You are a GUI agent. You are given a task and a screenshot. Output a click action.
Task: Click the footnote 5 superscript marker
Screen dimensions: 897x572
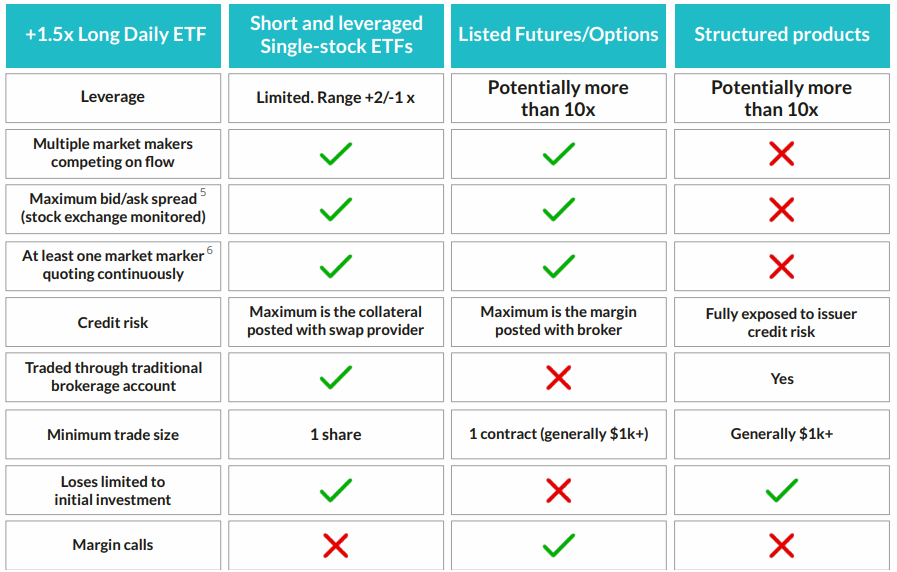pos(203,192)
